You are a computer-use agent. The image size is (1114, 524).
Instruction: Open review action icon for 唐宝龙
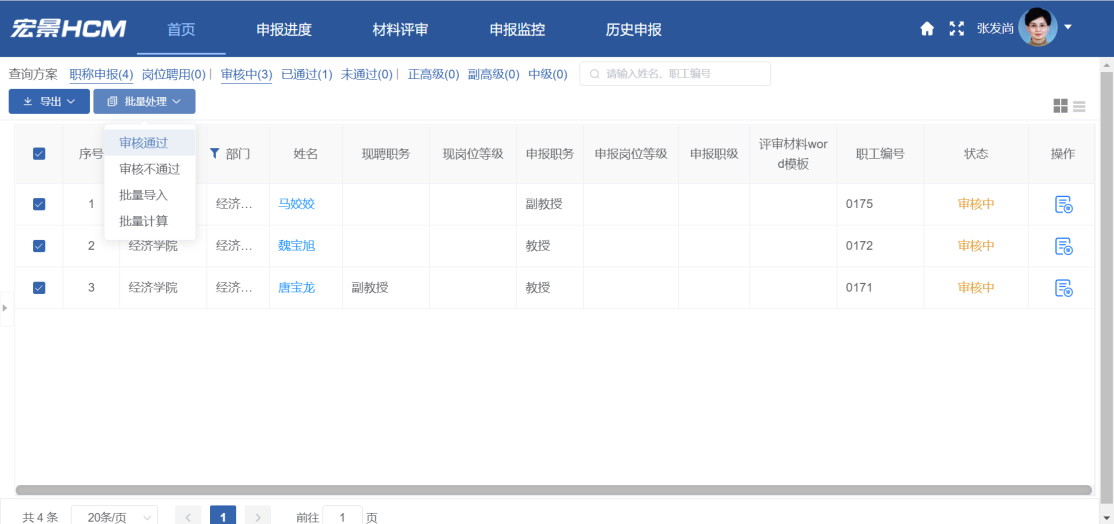[1063, 288]
